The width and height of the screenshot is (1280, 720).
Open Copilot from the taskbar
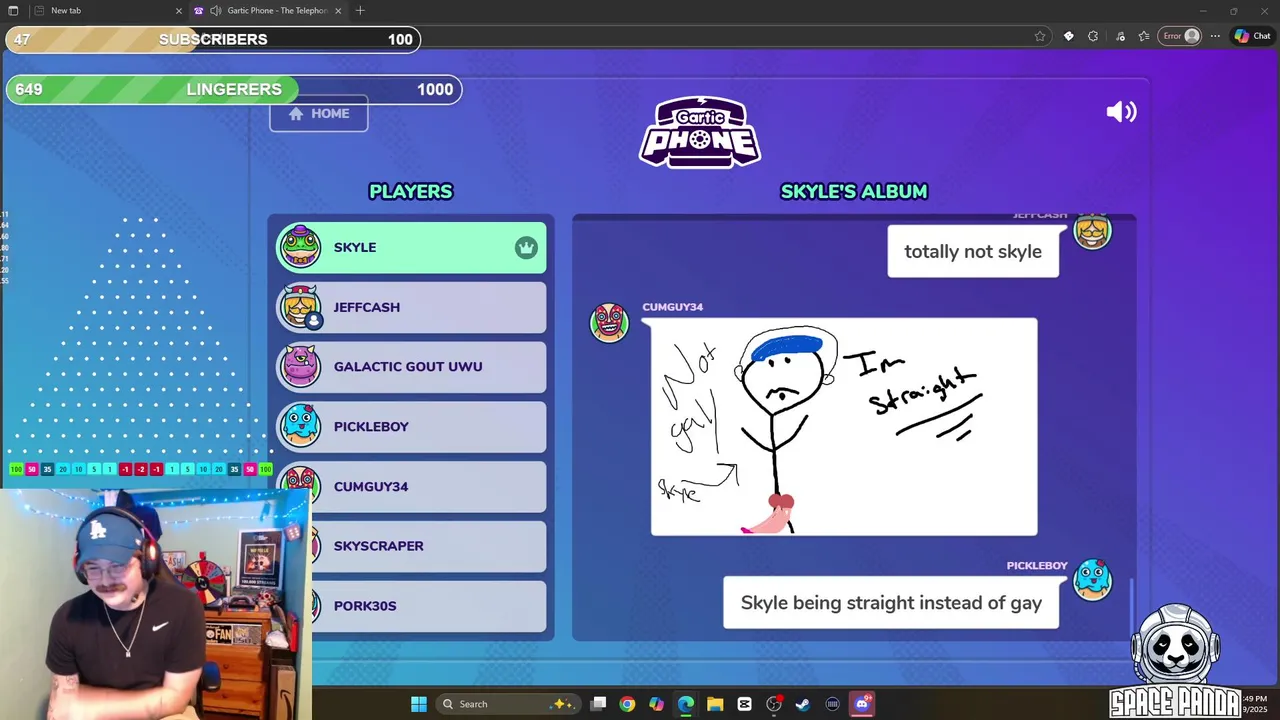656,704
